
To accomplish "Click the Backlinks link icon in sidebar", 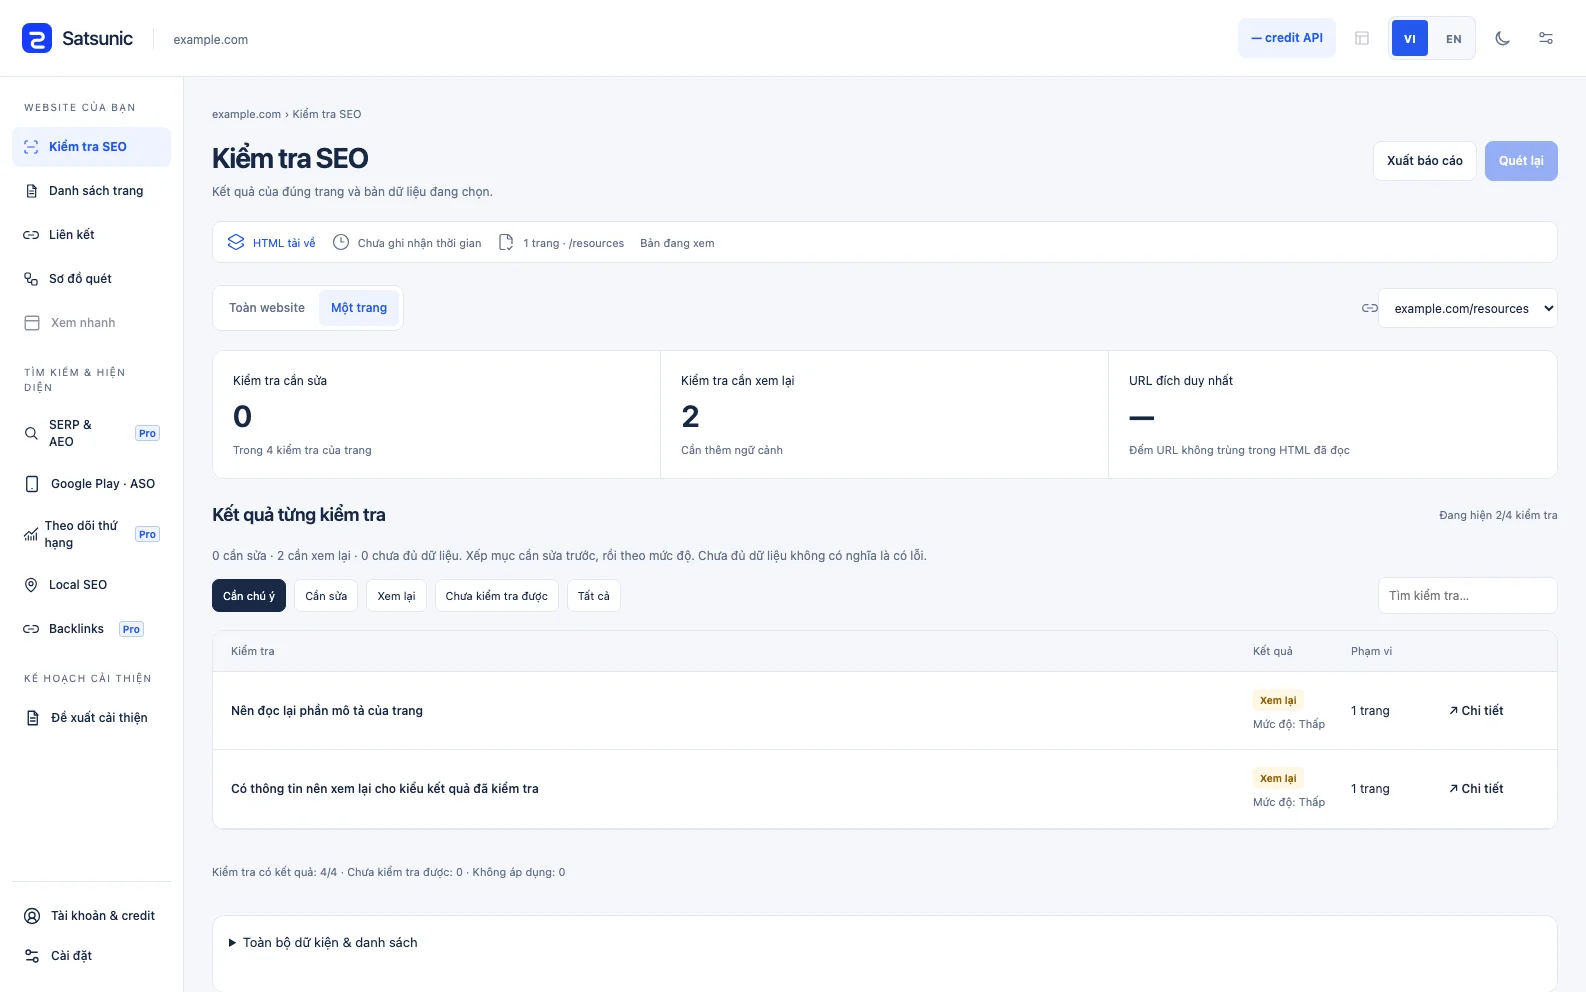I will pyautogui.click(x=31, y=629).
